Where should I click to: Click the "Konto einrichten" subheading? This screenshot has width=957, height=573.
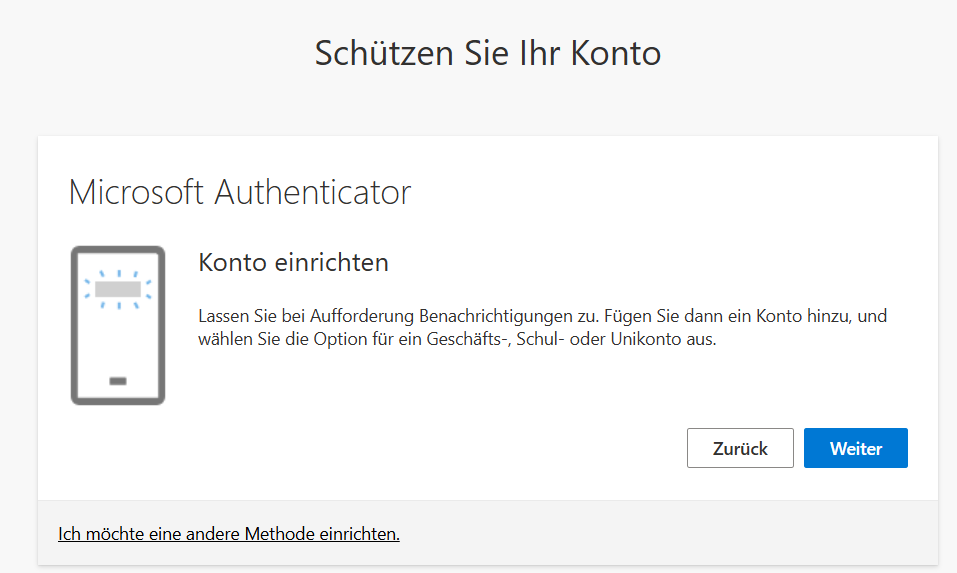coord(293,263)
